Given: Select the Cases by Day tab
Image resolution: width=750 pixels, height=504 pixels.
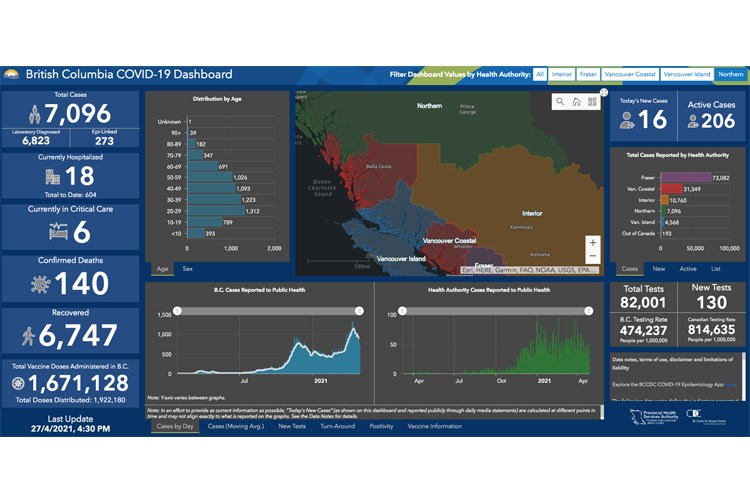Looking at the screenshot, I should click(175, 426).
